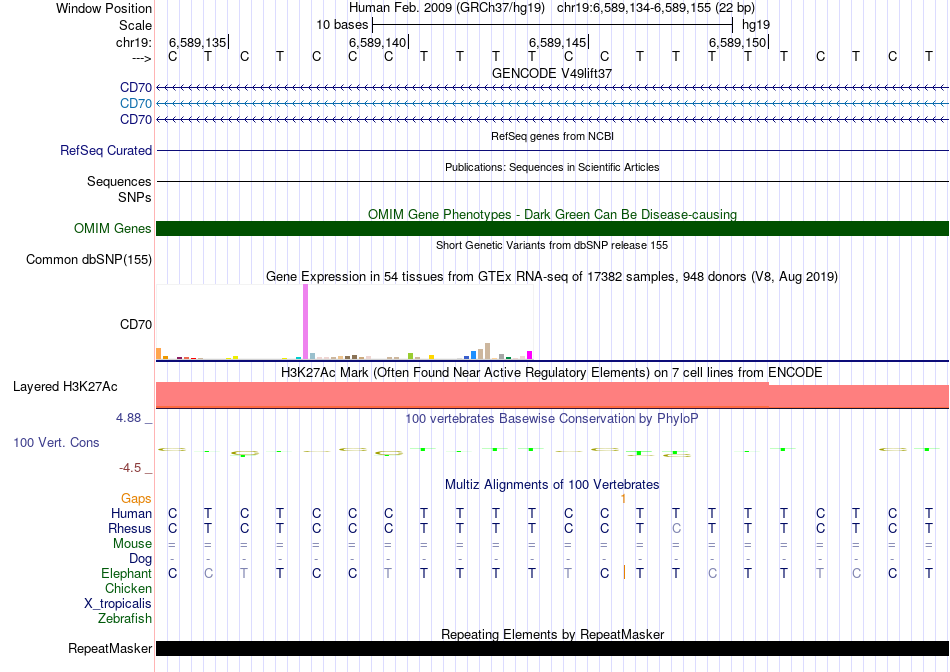Screen dimensions: 950x672
Task: Open the Gene Expression GTEx RNA-seq track title
Action: click(552, 276)
